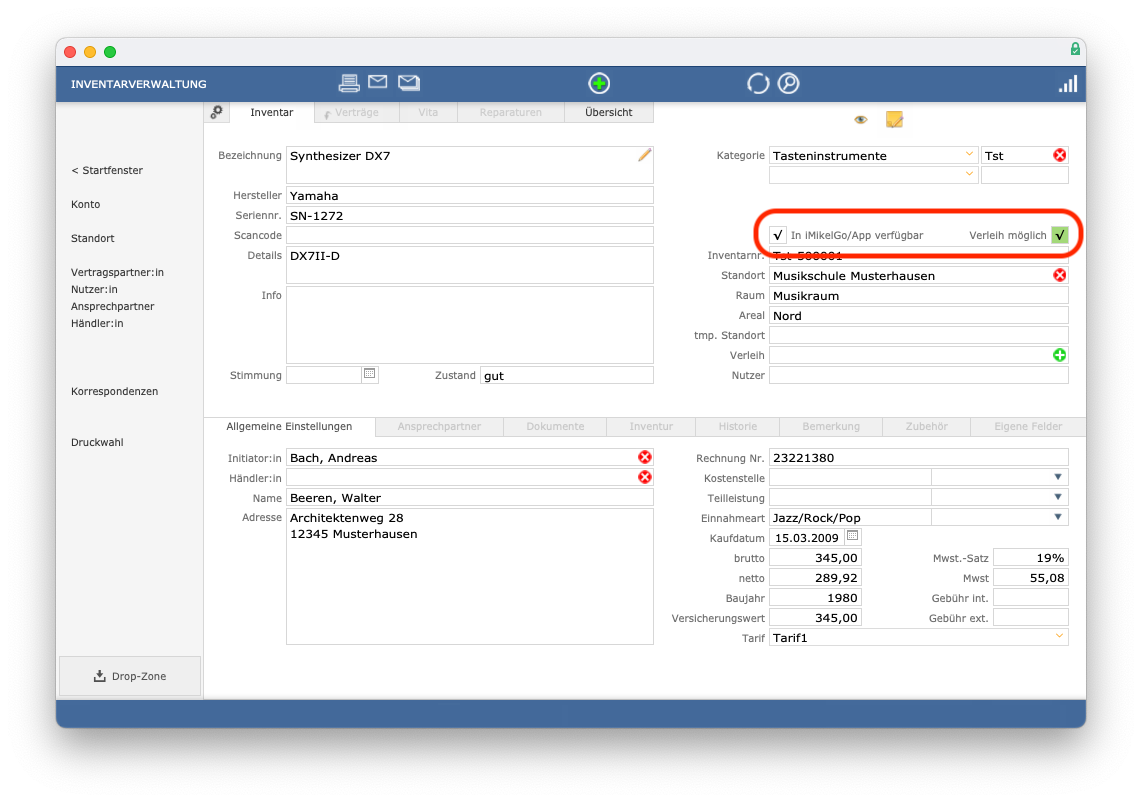This screenshot has height=802, width=1142.
Task: Click the Mwst.-Satz field 19%
Action: [1031, 558]
